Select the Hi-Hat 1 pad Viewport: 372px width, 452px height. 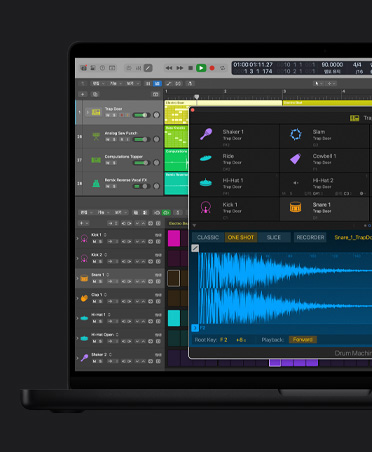pos(234,185)
